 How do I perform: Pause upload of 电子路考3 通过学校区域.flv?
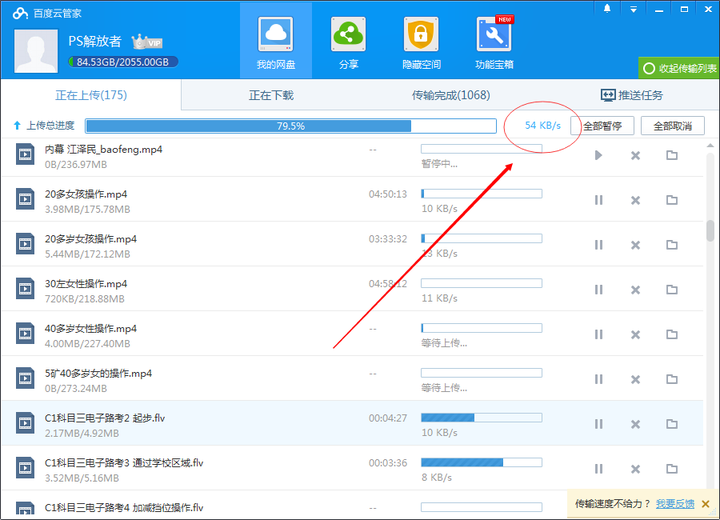tap(598, 469)
